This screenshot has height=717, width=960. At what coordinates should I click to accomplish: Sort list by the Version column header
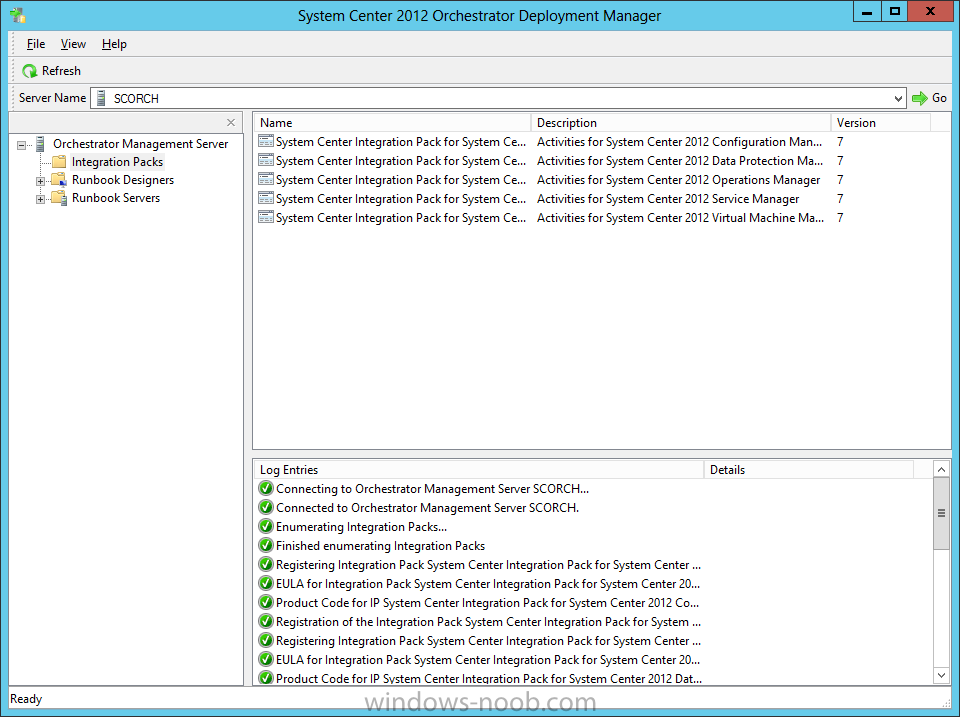click(880, 122)
